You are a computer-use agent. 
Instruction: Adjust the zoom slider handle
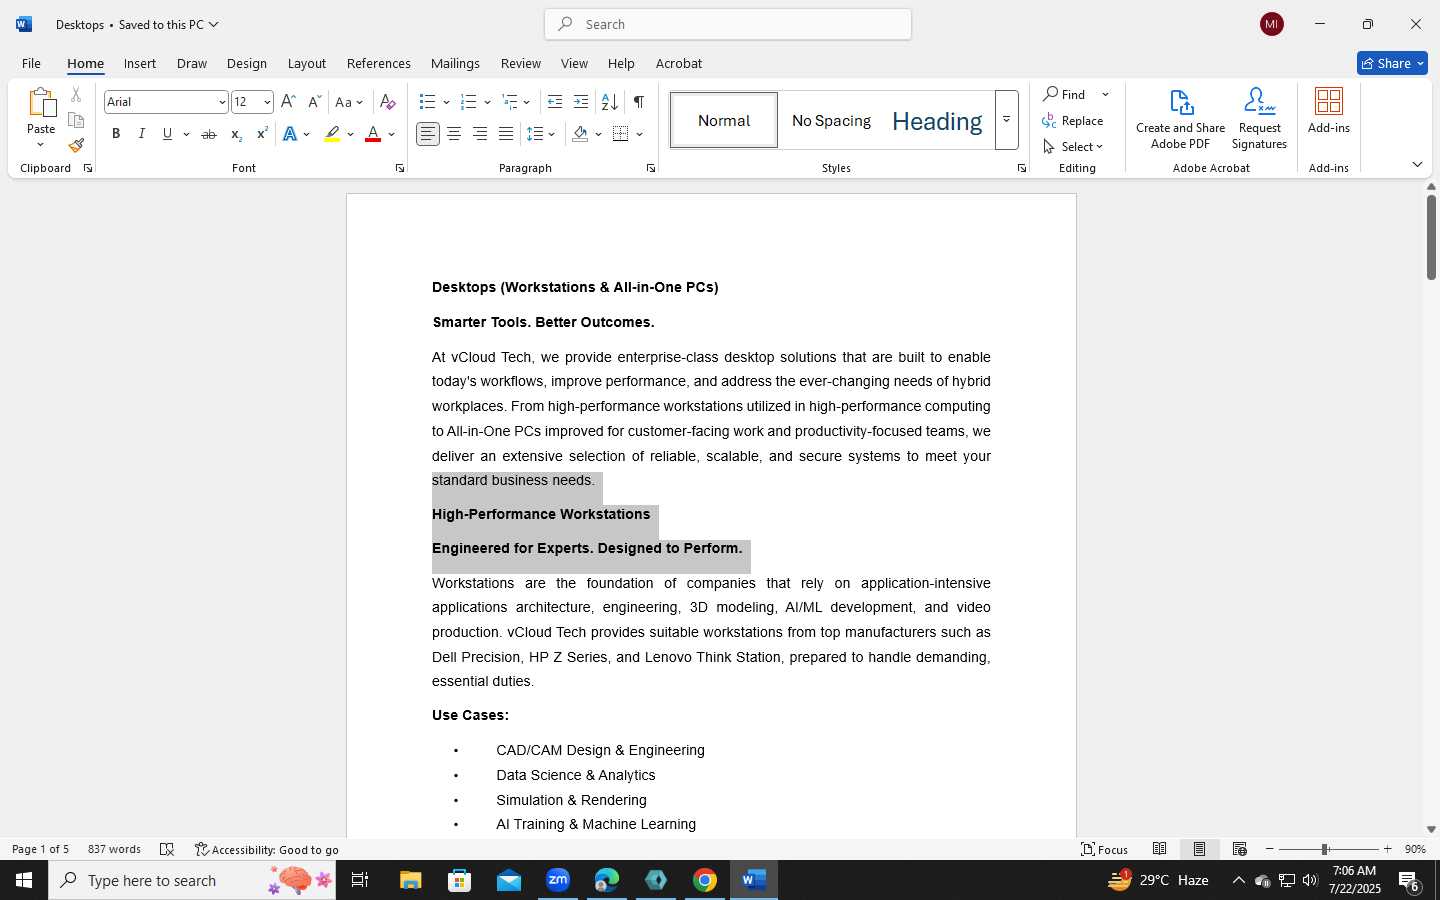pyautogui.click(x=1324, y=849)
